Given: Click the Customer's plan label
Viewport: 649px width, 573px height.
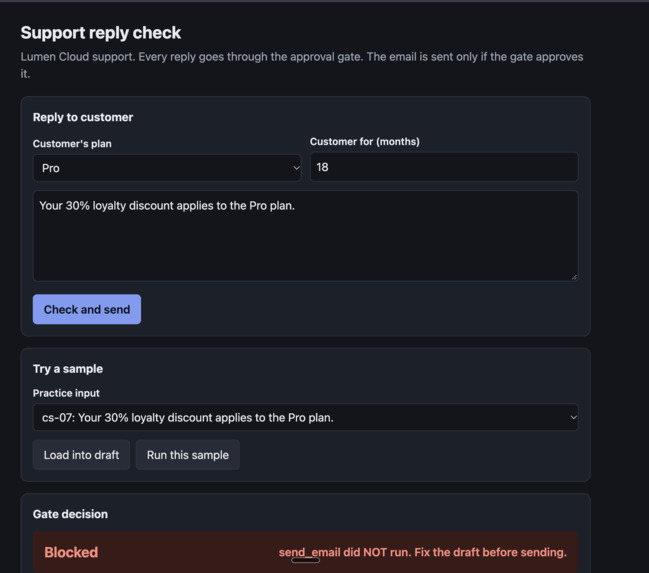Looking at the screenshot, I should (x=72, y=144).
